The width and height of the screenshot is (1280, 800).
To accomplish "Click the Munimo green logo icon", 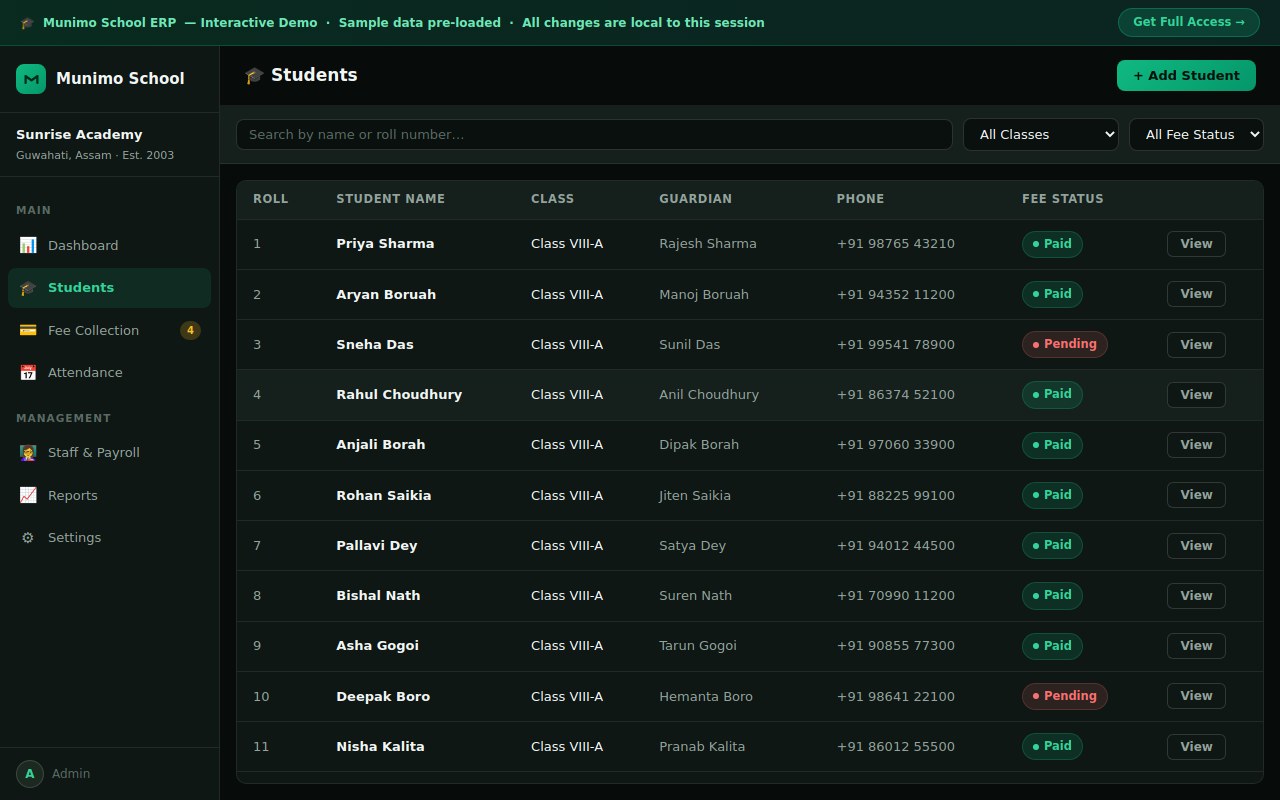I will point(31,79).
